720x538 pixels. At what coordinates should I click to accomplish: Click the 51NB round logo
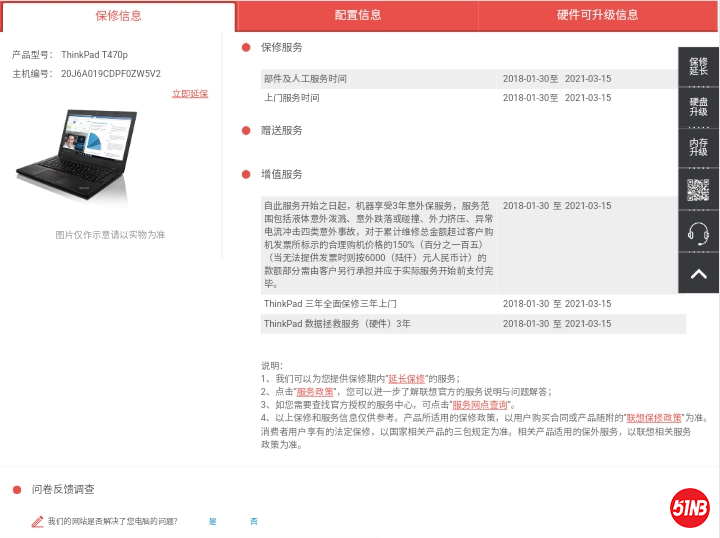click(690, 508)
